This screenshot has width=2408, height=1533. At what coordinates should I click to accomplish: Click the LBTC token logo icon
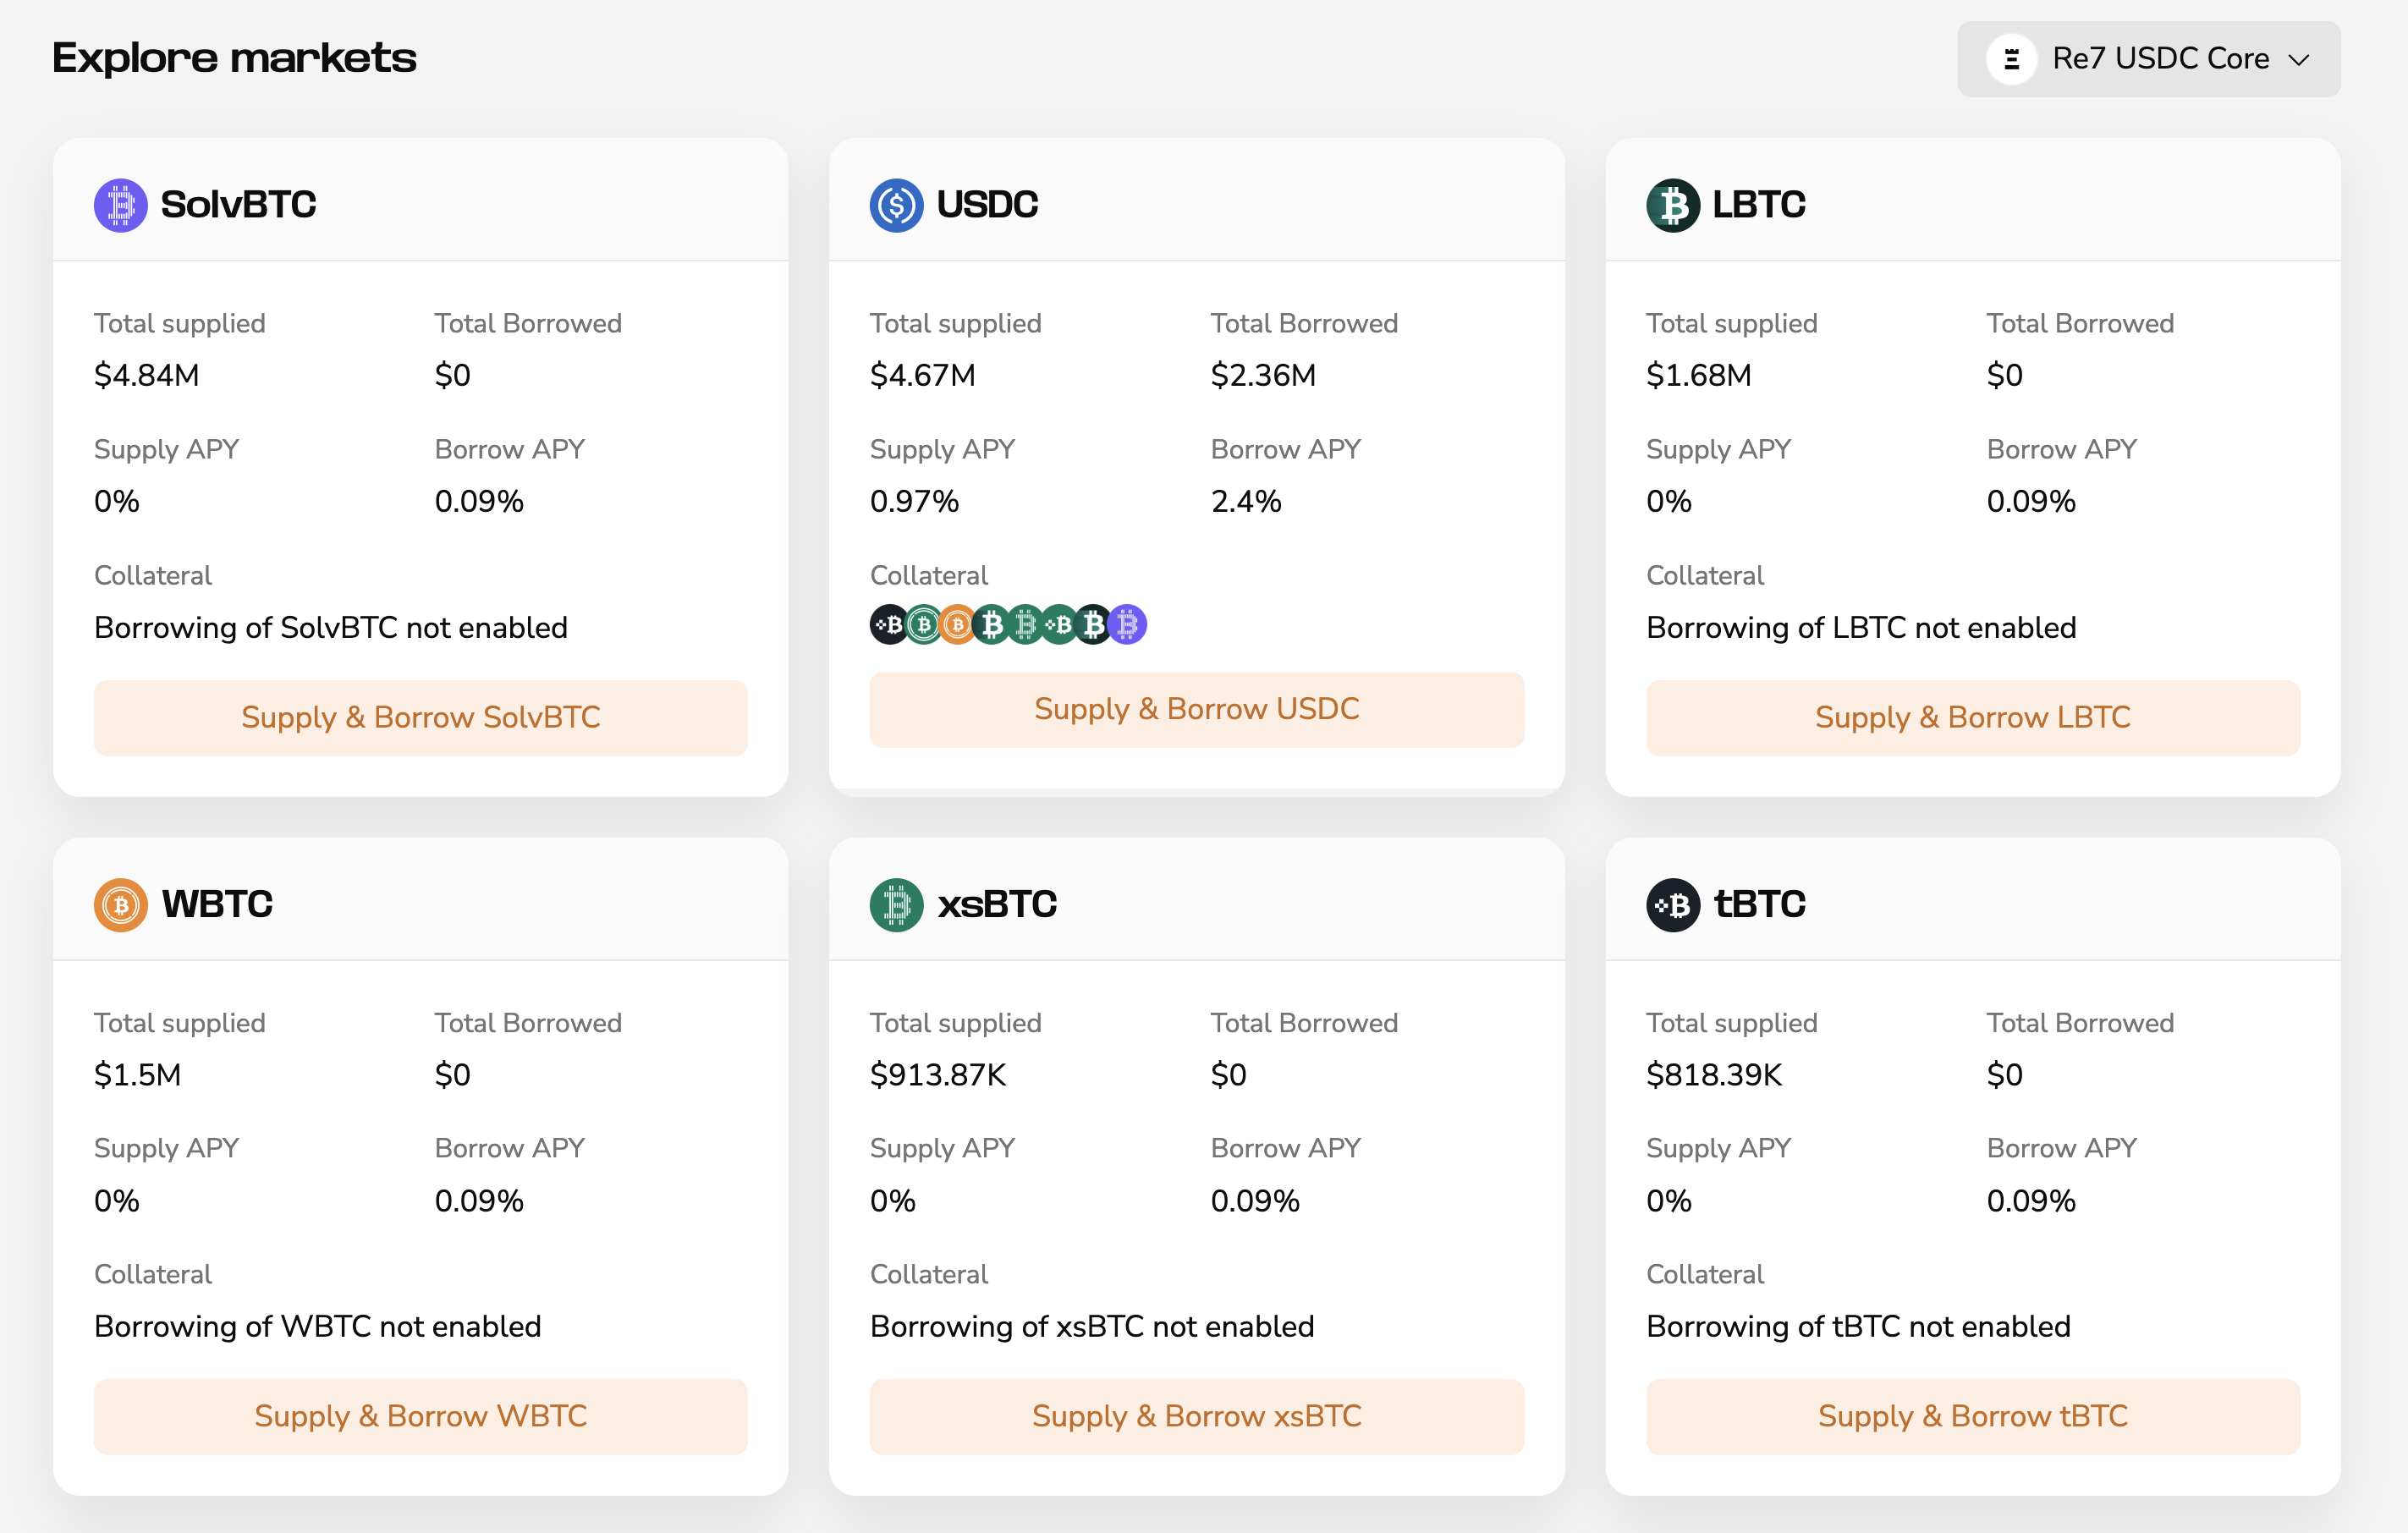[x=1672, y=205]
